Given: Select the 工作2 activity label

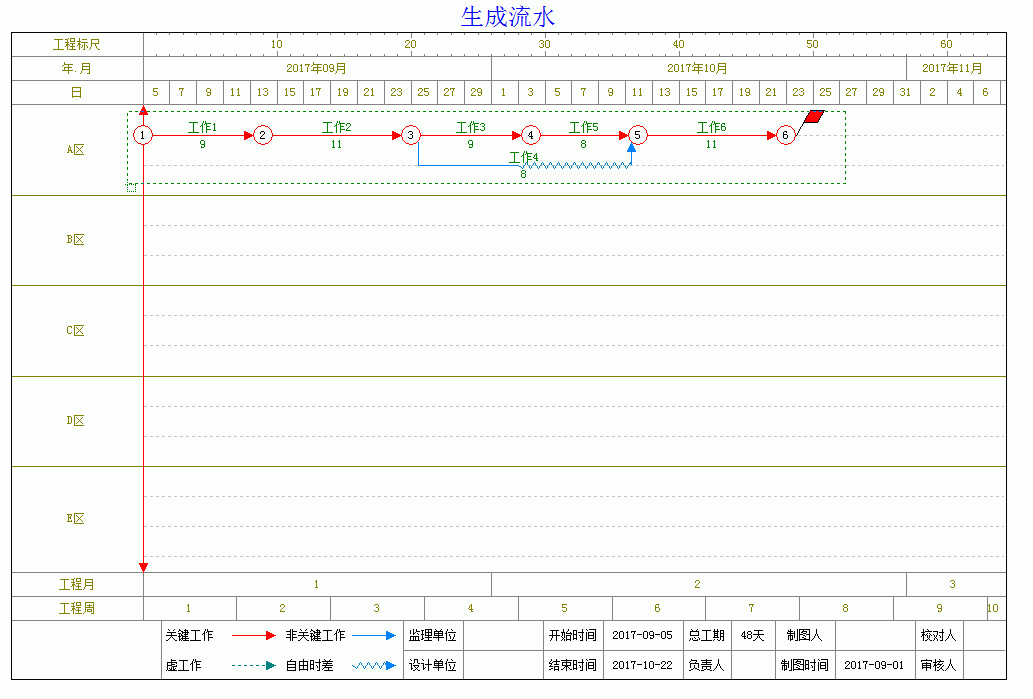Looking at the screenshot, I should click(x=337, y=127).
